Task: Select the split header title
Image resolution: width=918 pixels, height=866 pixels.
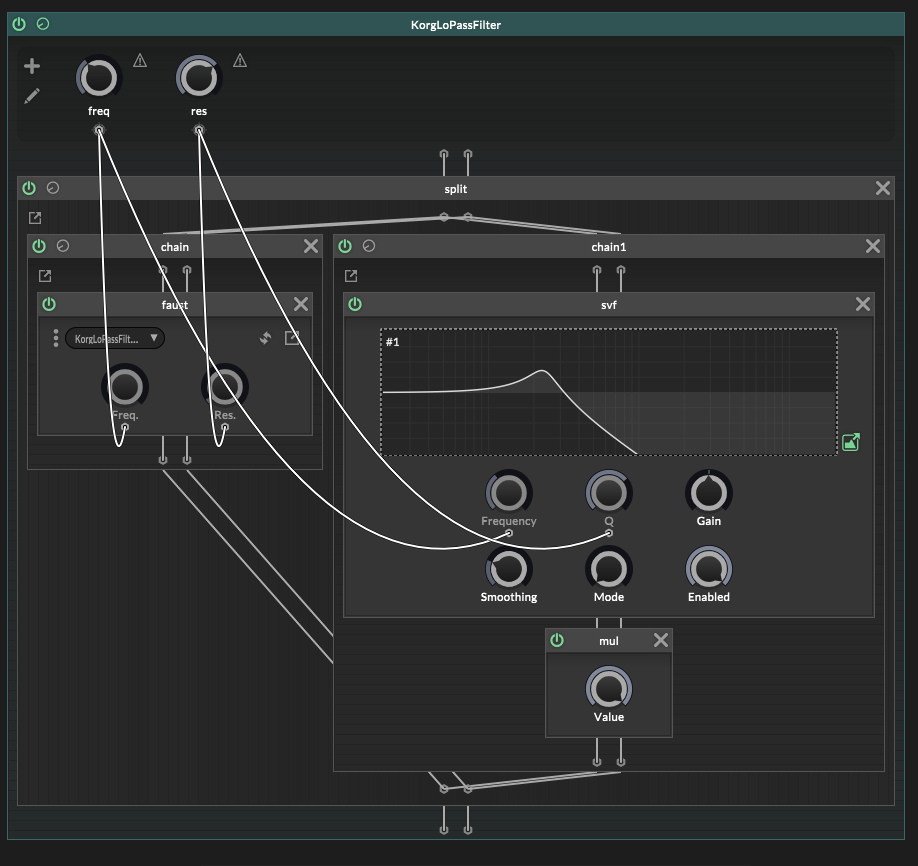Action: point(455,189)
